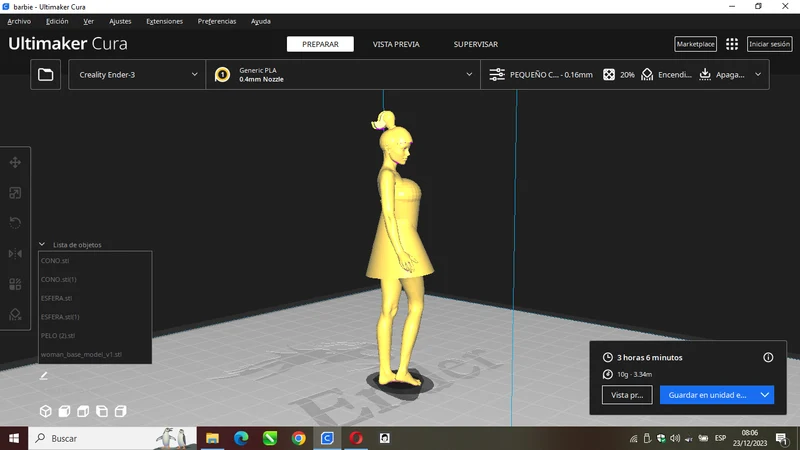Switch to left side view cube icon
This screenshot has width=800, height=450.
point(102,411)
